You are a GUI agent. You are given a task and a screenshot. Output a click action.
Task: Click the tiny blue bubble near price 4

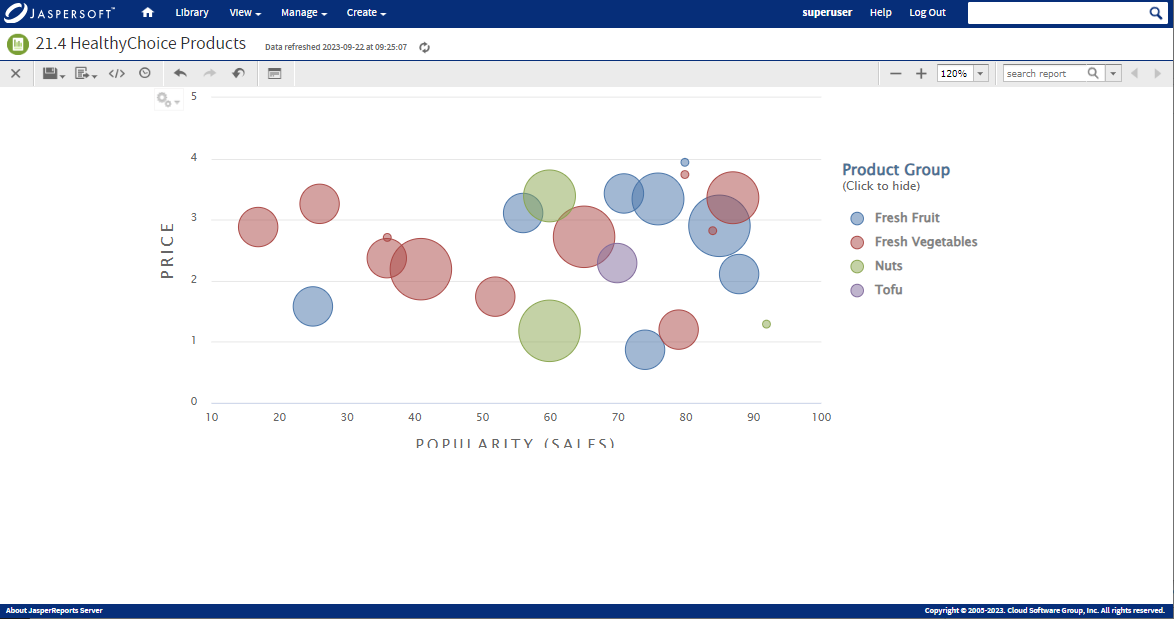tap(684, 162)
